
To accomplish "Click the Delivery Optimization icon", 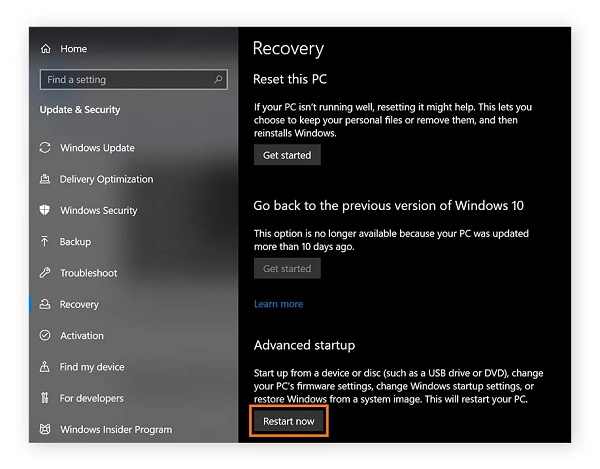I will pos(45,180).
